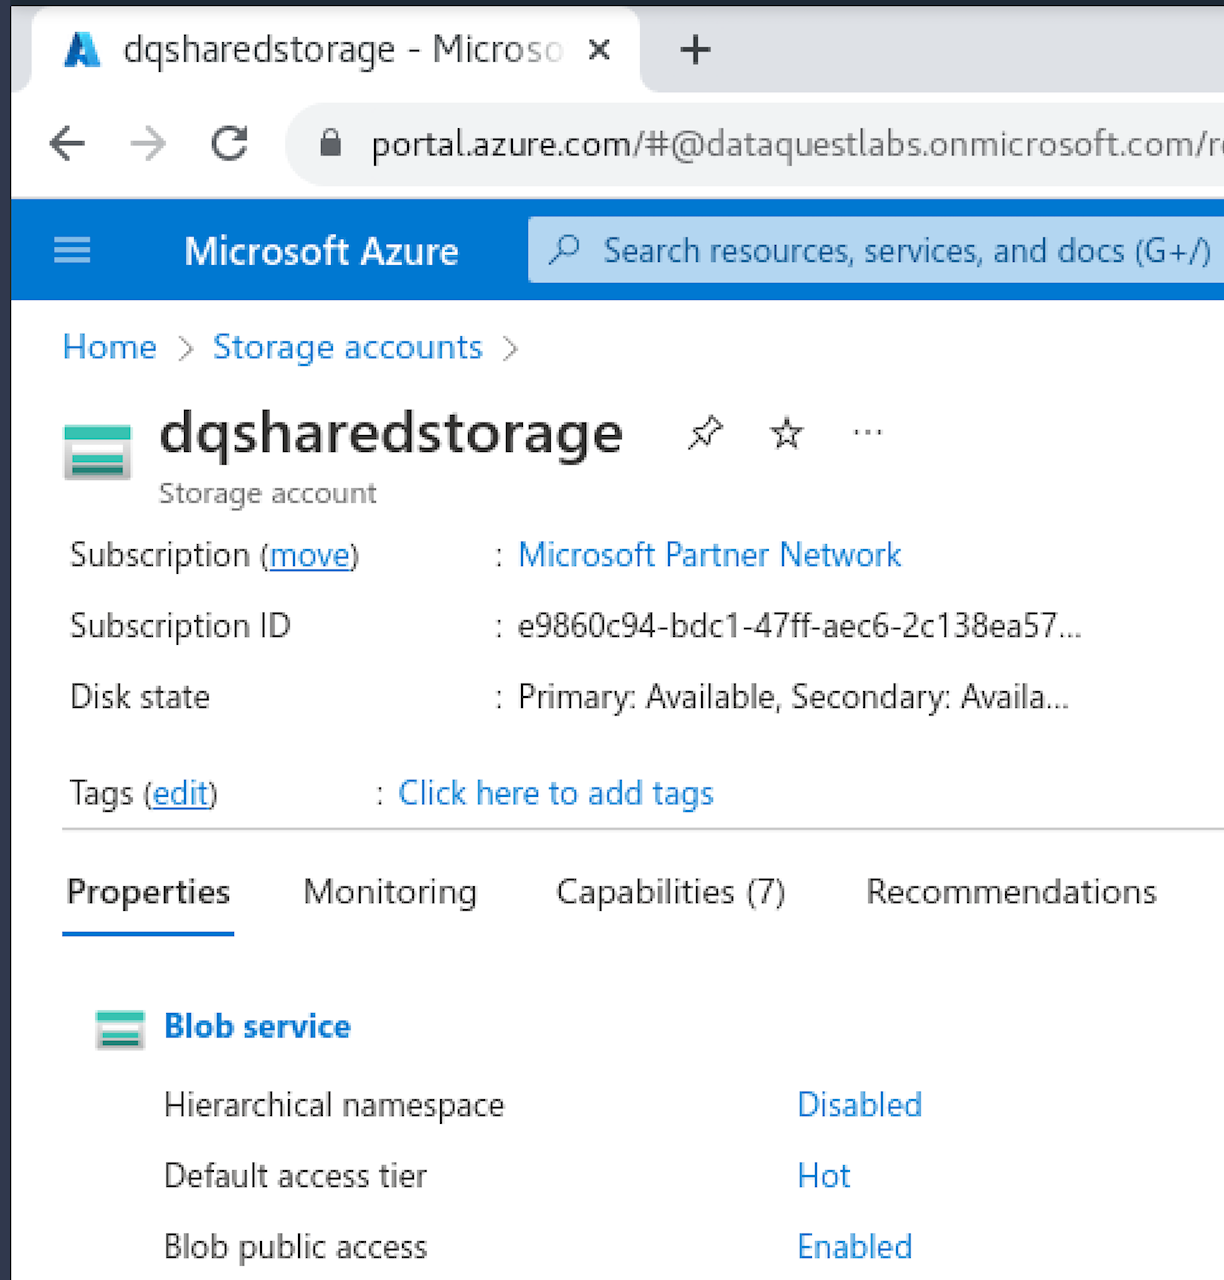Click the storage account icon beside the title
Screen dimensions: 1224x1280
tap(97, 450)
